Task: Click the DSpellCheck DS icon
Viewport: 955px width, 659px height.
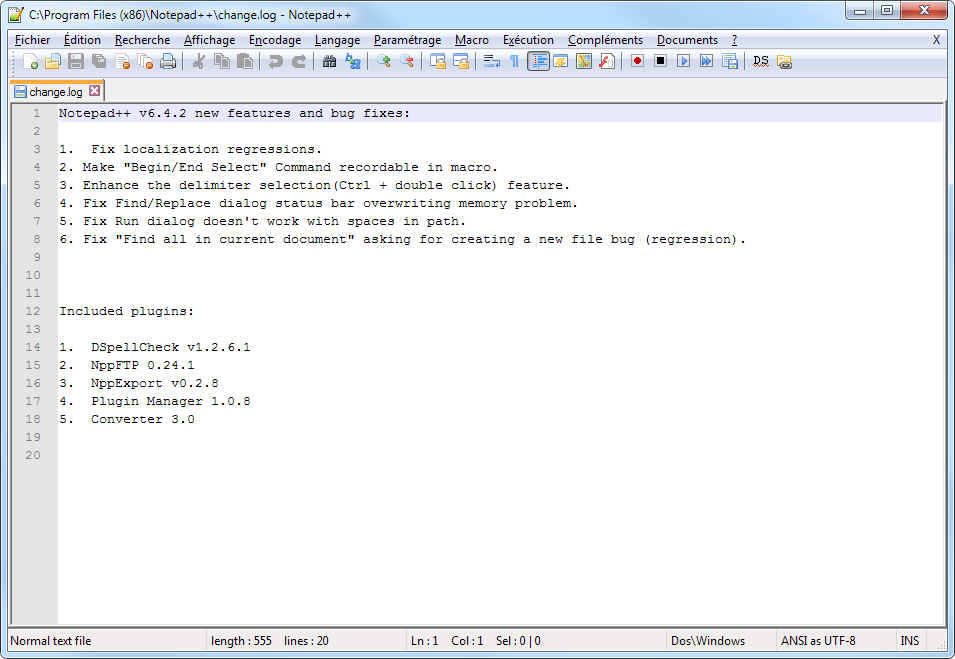Action: (761, 61)
